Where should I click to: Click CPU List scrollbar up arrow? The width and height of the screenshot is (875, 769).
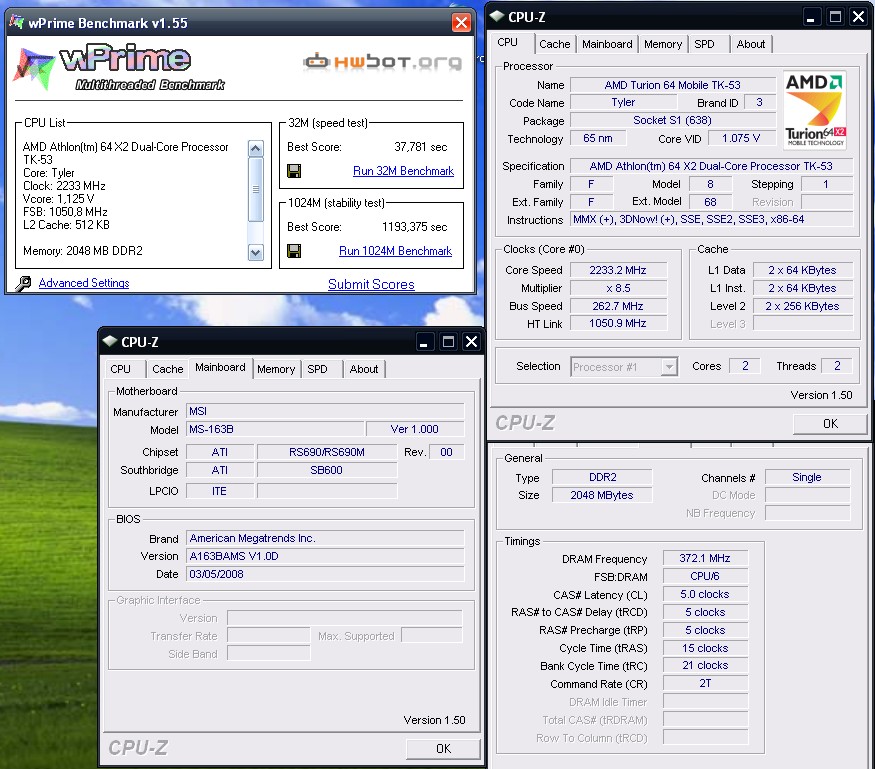(256, 148)
